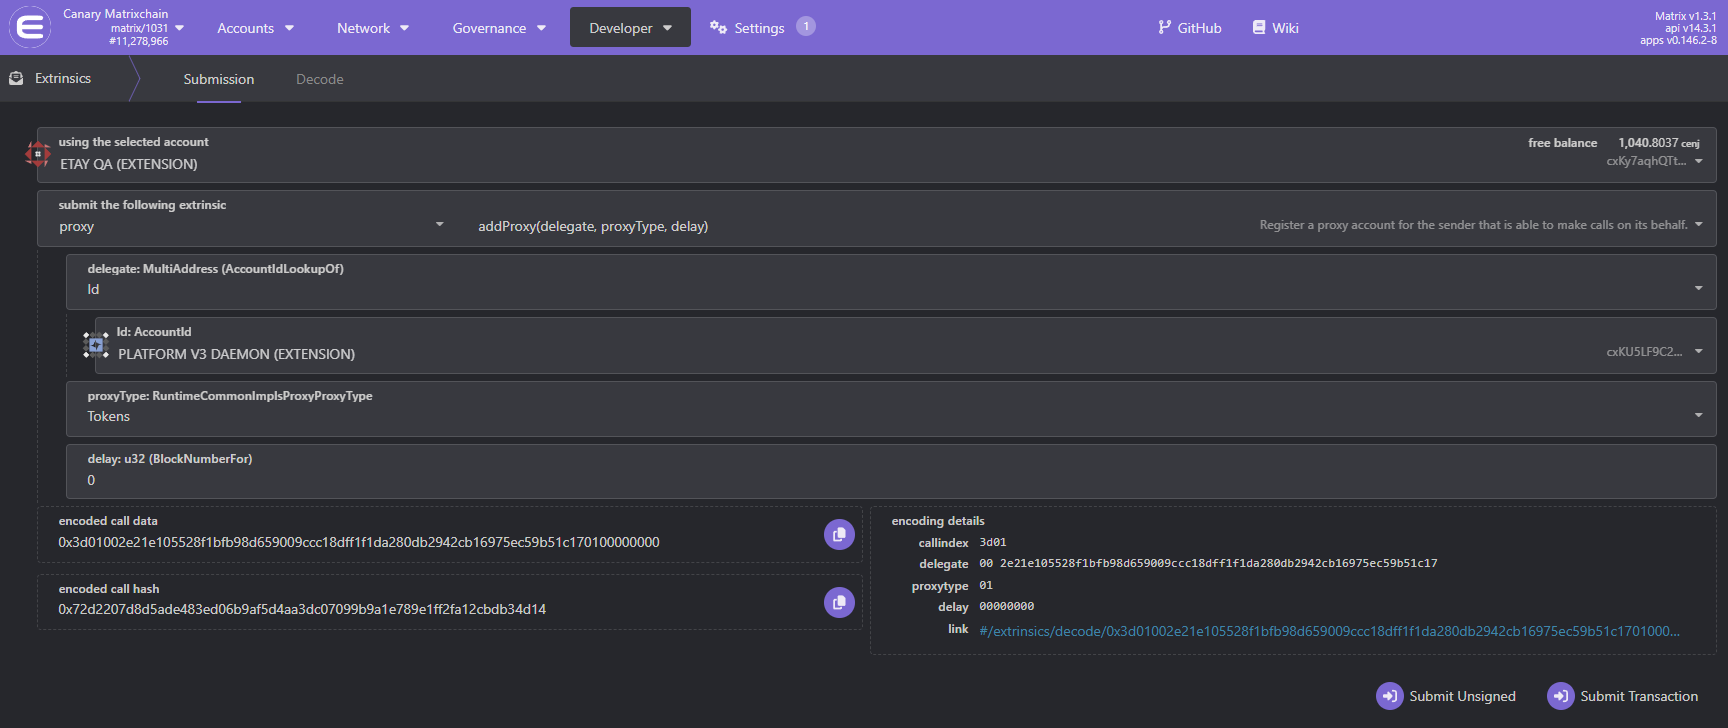This screenshot has width=1728, height=728.
Task: Open the Canary Matrixchain network selector
Action: 123,27
